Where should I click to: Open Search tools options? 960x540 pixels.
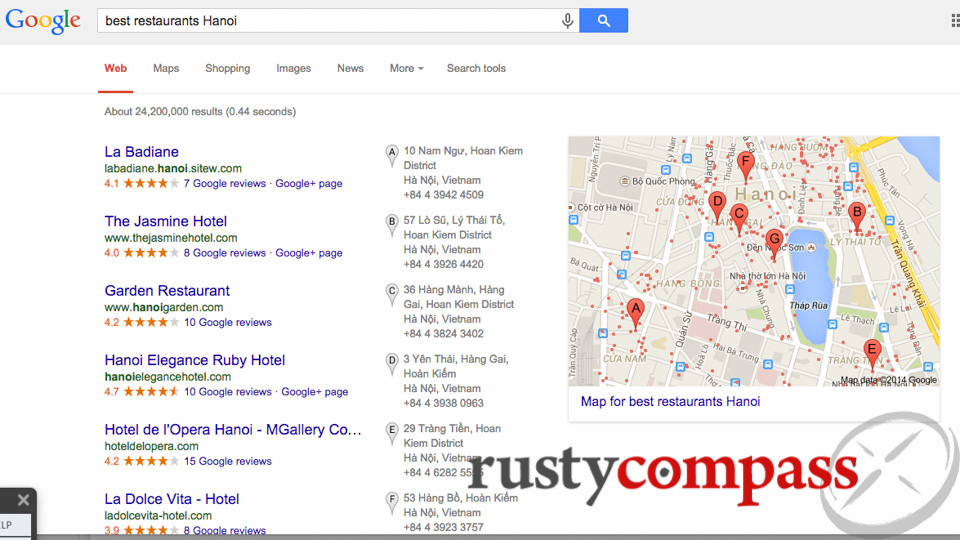pos(476,69)
